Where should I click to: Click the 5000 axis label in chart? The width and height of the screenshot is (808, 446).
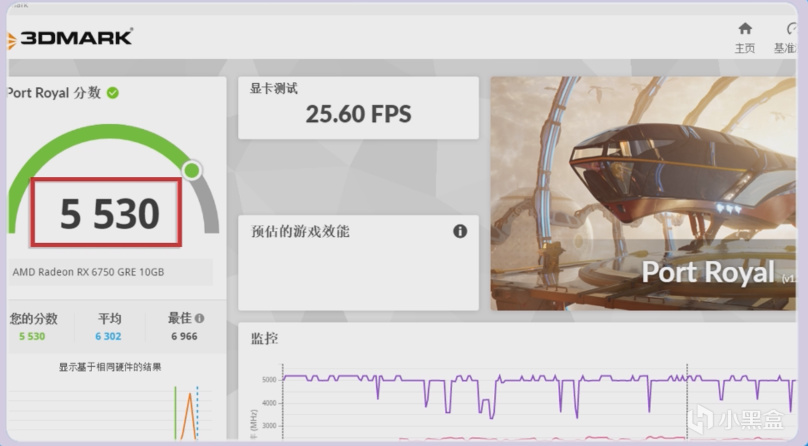[x=270, y=380]
